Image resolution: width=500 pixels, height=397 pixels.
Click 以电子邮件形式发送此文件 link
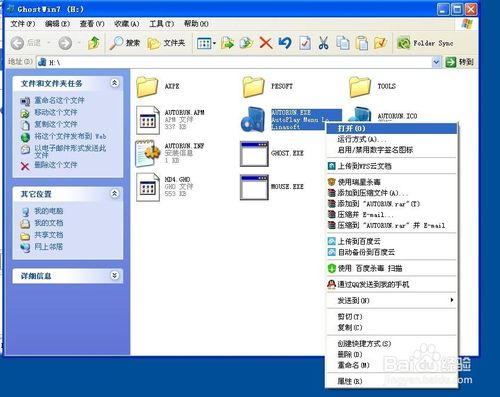(70, 151)
